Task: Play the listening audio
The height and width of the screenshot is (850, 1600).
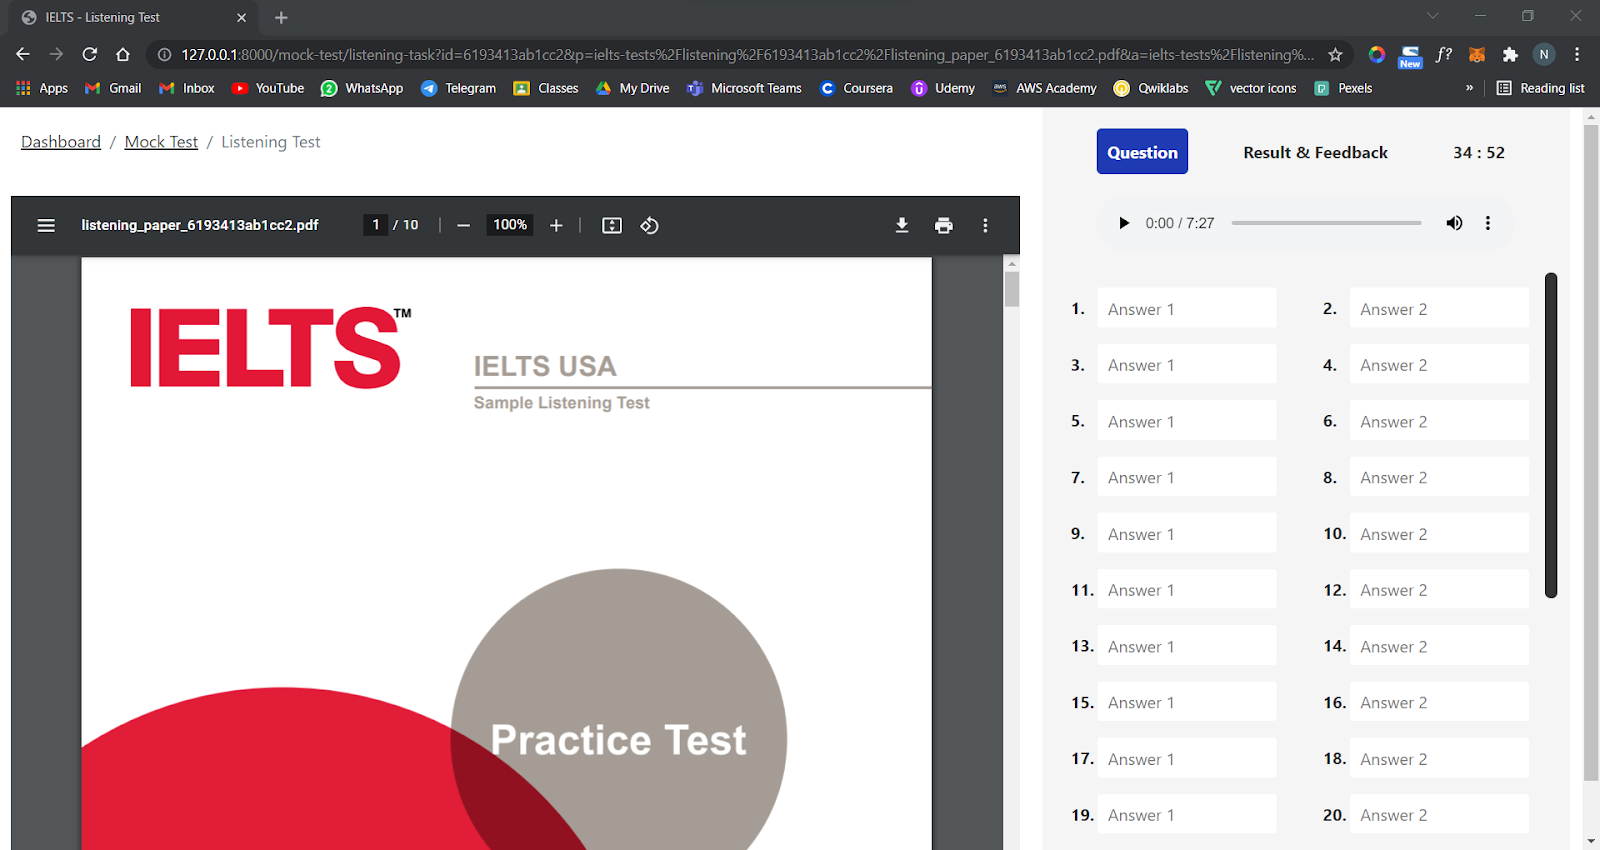Action: click(1124, 223)
